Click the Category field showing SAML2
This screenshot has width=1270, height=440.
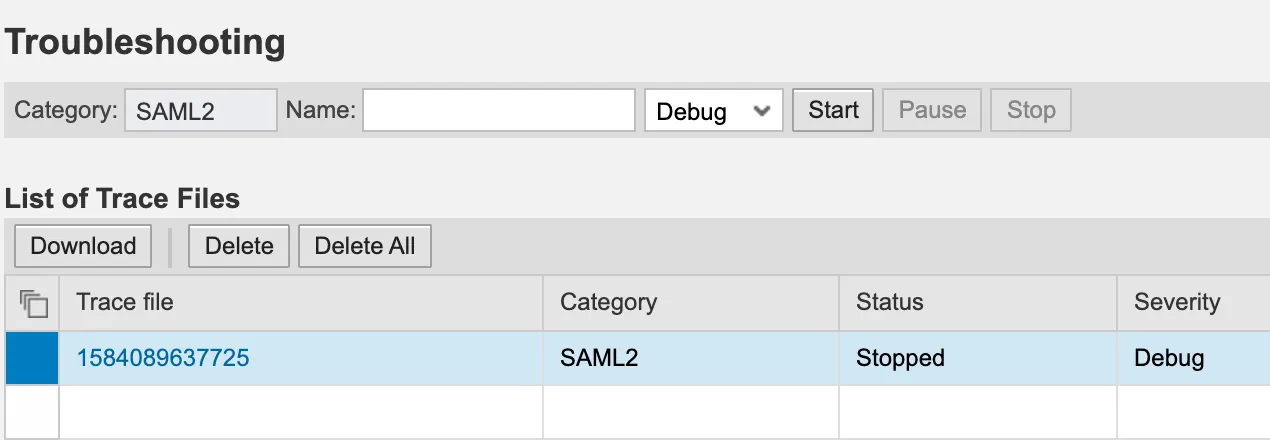coord(200,111)
